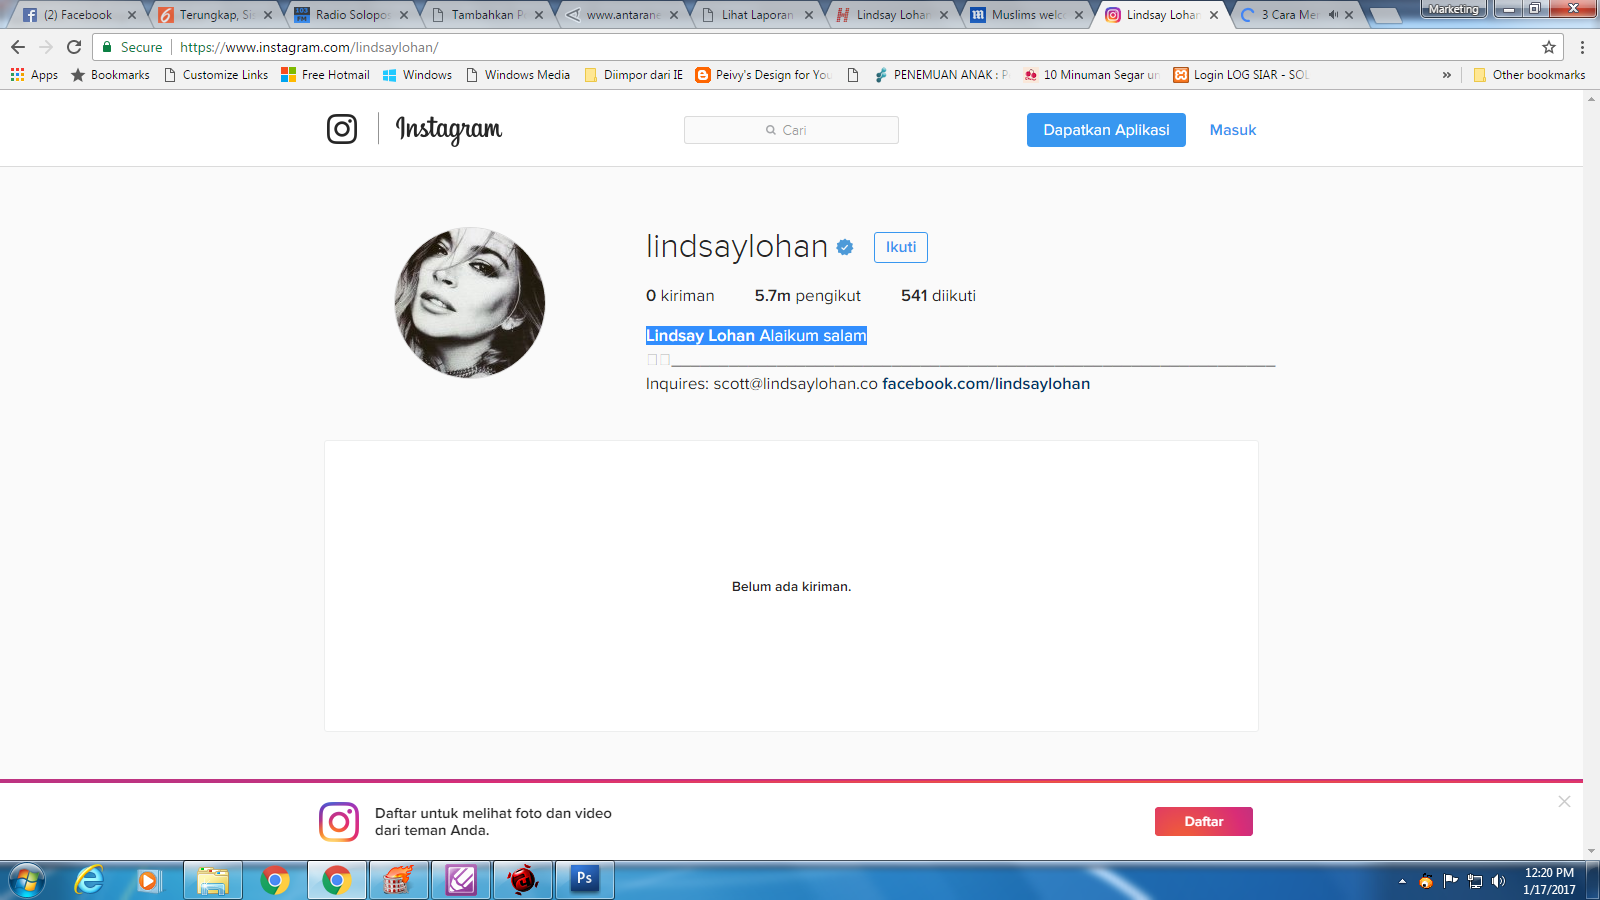Screen dimensions: 1600x900
Task: Open the volume speaker icon in the system tray
Action: point(1498,881)
